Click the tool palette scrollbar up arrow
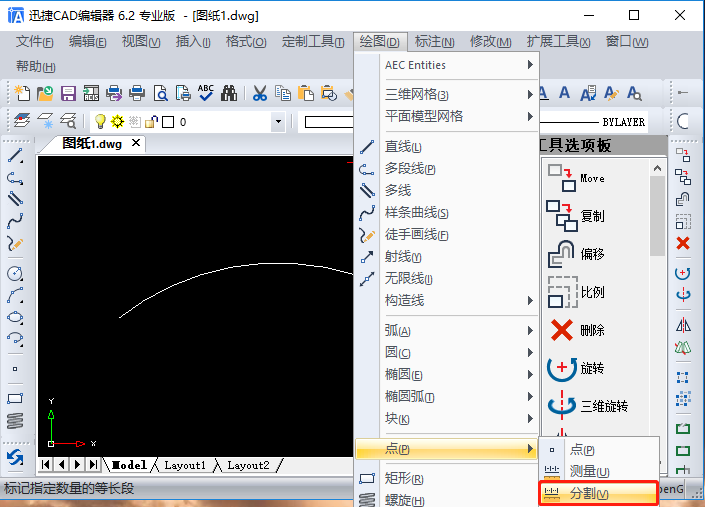 pos(657,168)
